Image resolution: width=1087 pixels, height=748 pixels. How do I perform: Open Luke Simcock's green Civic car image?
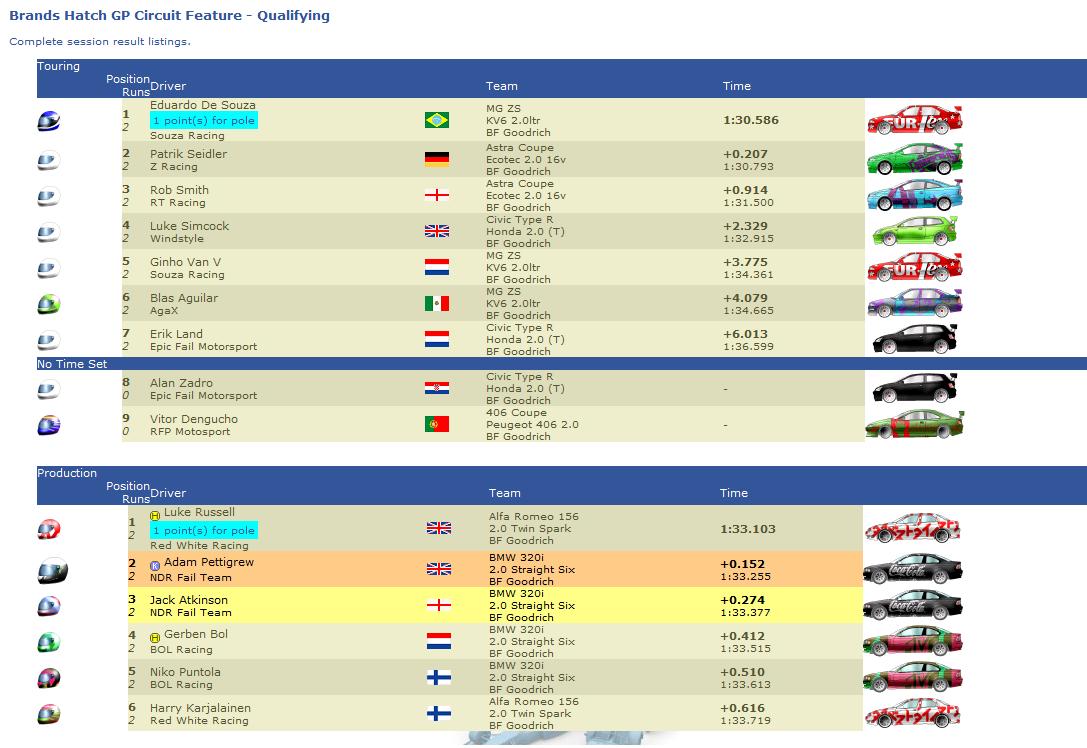915,231
